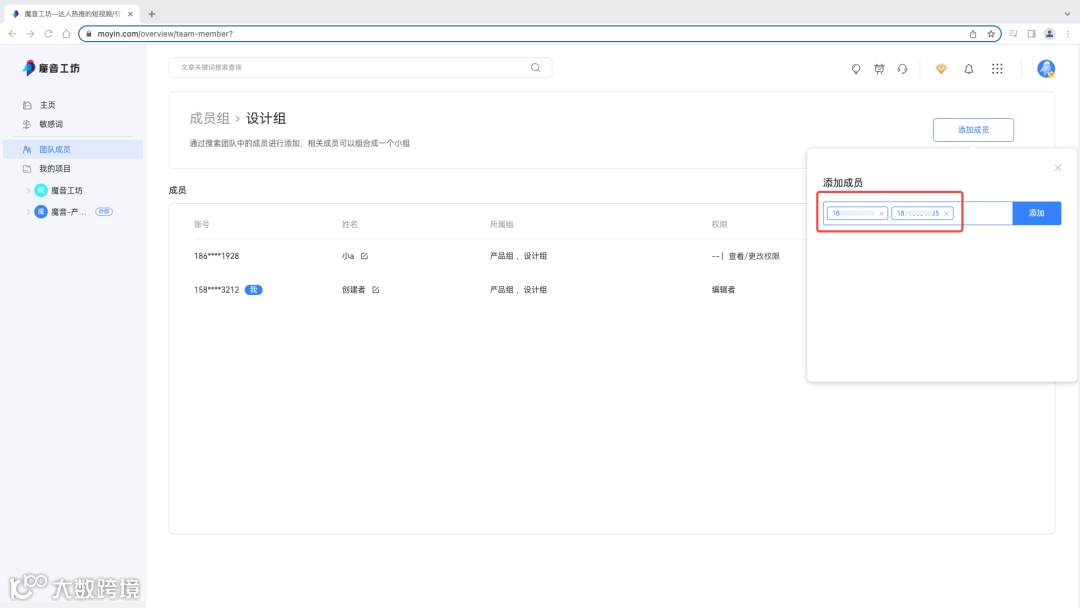Expand the 魔音-产... project tree item
Viewport: 1080px width, 608px height.
click(28, 212)
